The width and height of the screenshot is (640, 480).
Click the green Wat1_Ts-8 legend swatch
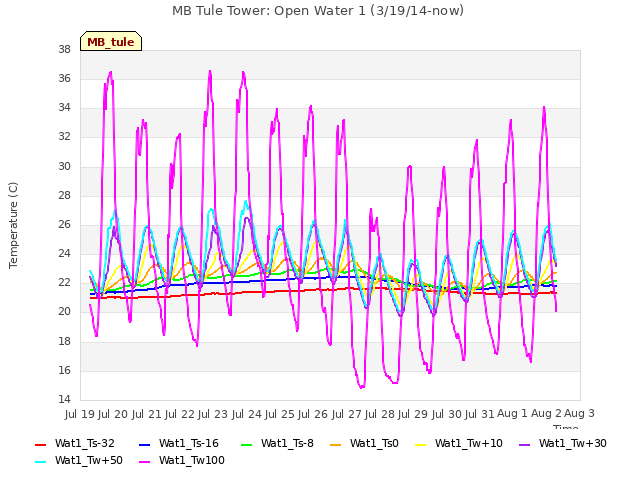(x=247, y=444)
